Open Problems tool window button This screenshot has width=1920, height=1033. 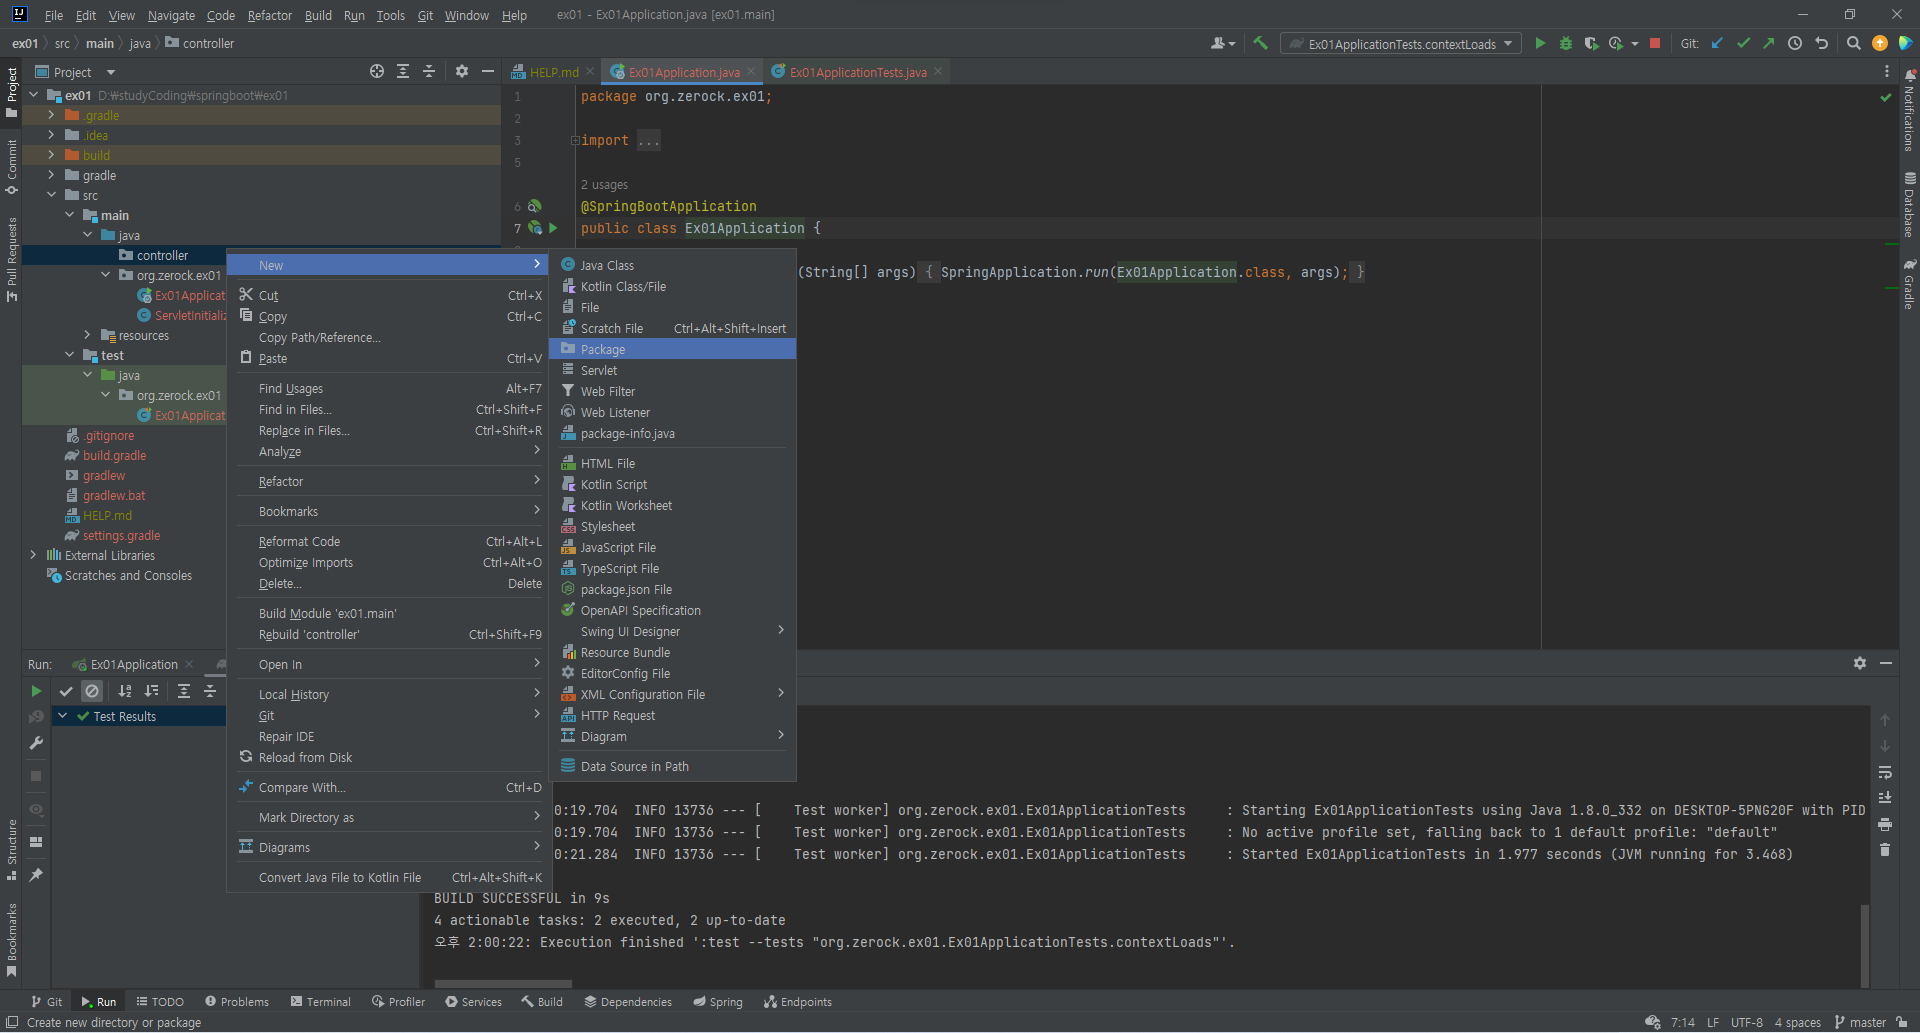(x=237, y=1001)
